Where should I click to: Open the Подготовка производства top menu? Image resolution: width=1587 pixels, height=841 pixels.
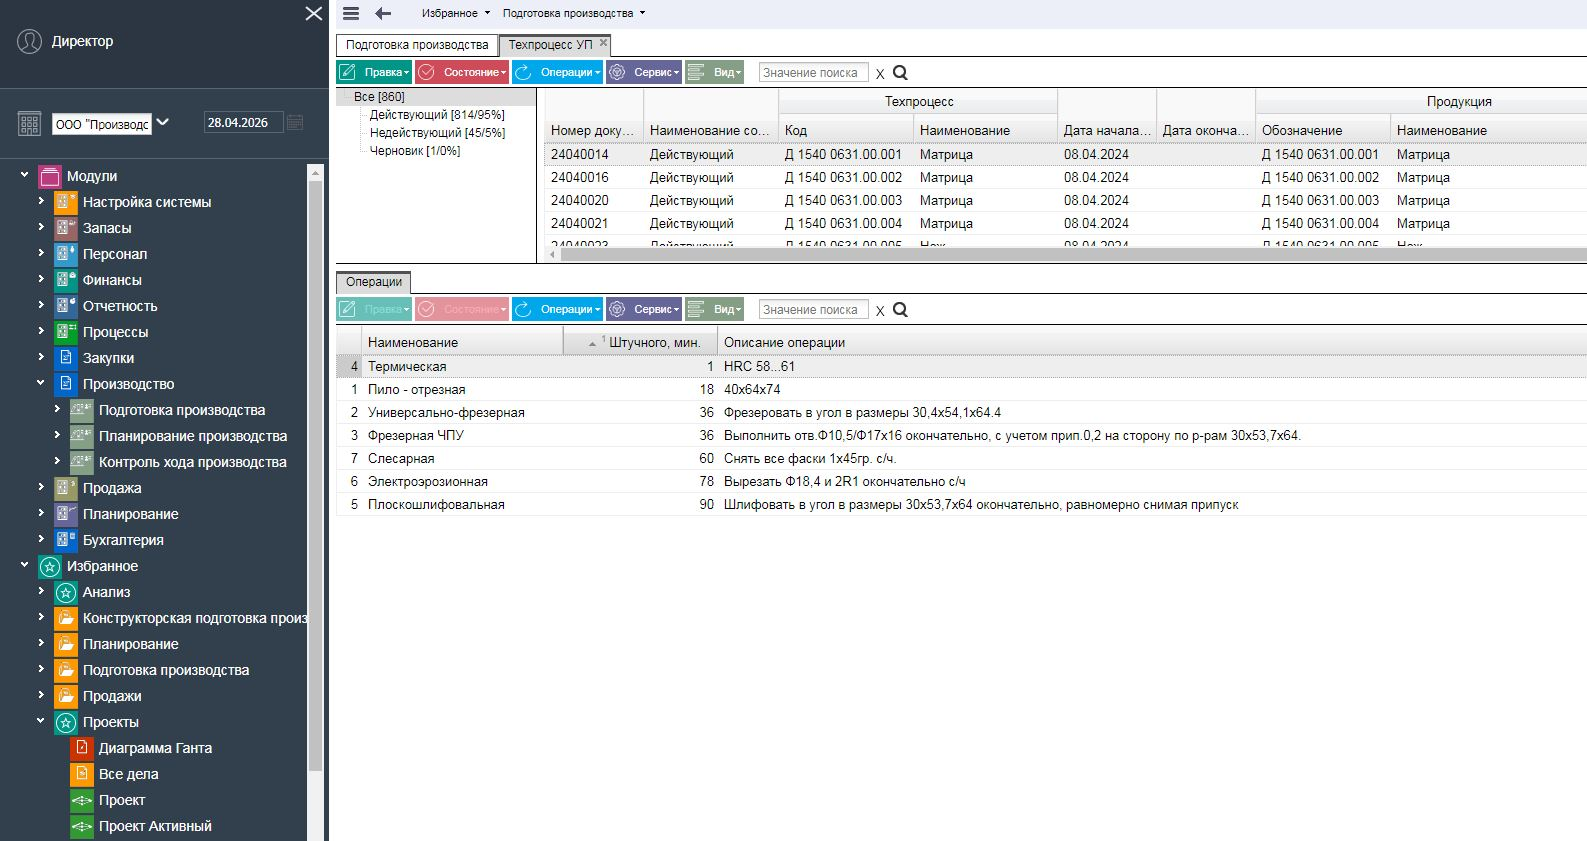574,13
